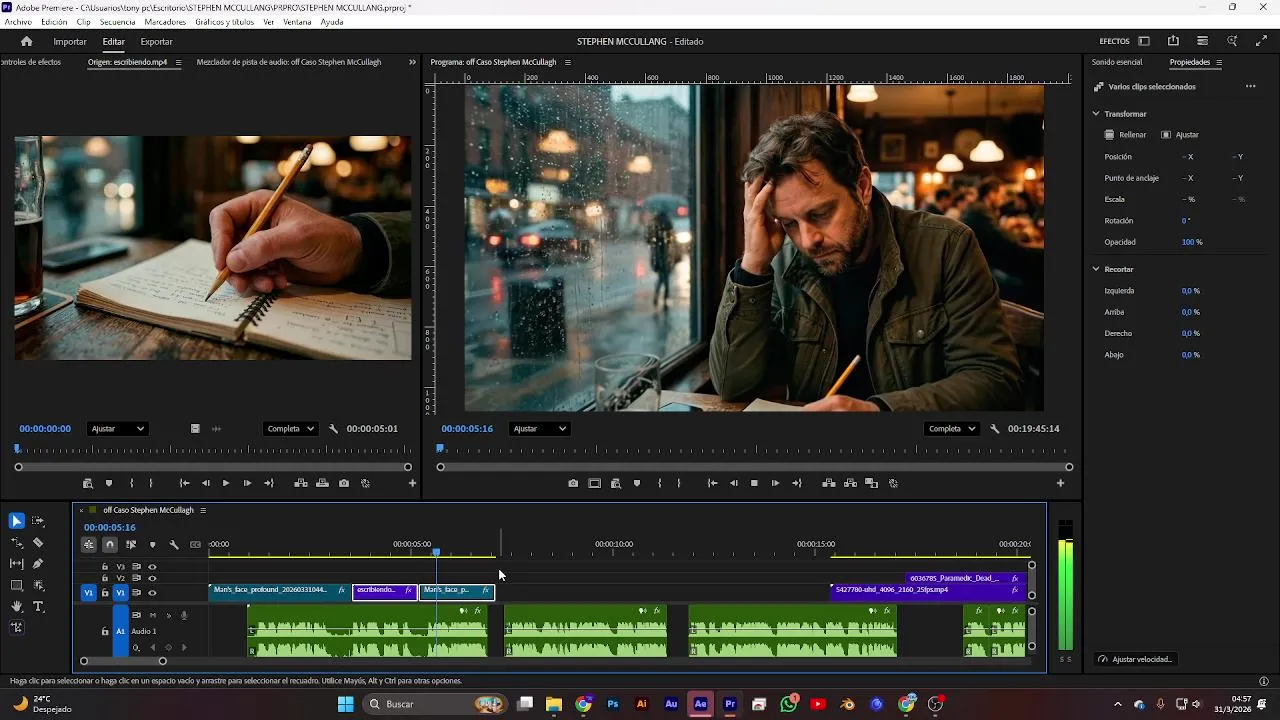The width and height of the screenshot is (1280, 720).
Task: Switch to the Sonido esencial tab
Action: (x=1116, y=62)
